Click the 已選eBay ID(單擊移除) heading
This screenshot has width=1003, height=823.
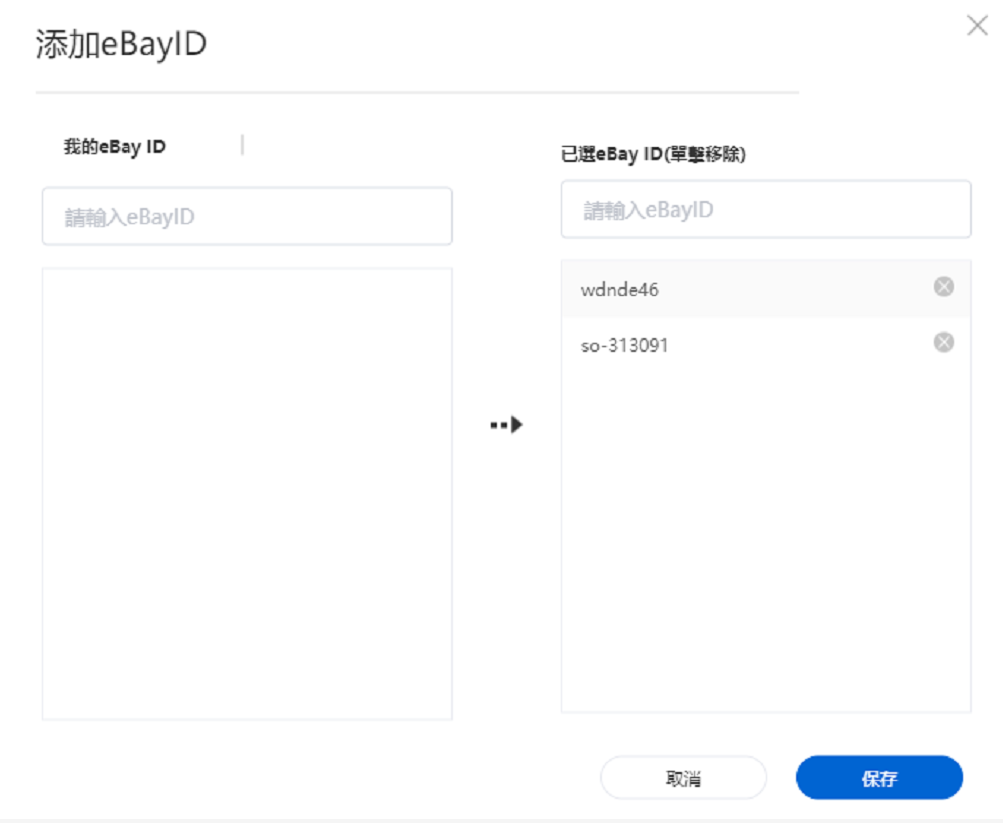(x=653, y=154)
